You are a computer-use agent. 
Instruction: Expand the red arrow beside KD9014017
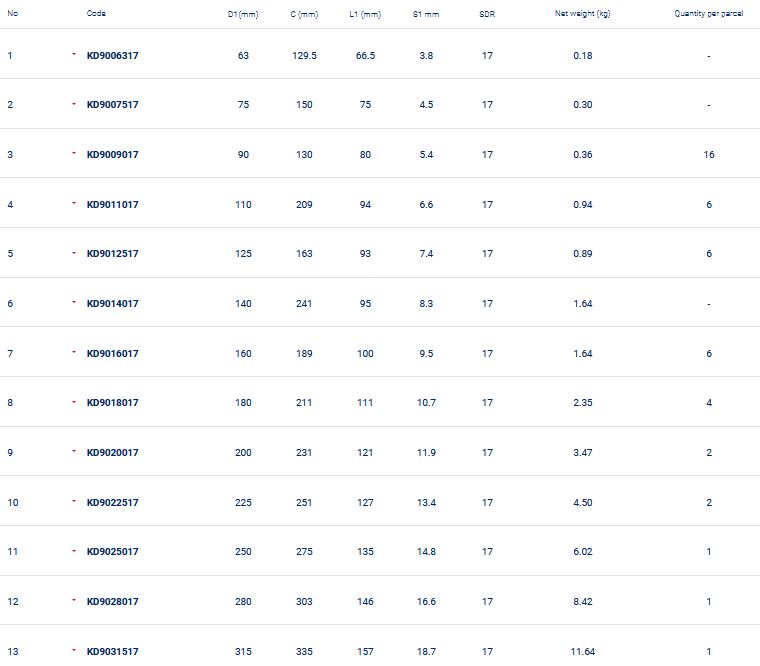point(74,303)
